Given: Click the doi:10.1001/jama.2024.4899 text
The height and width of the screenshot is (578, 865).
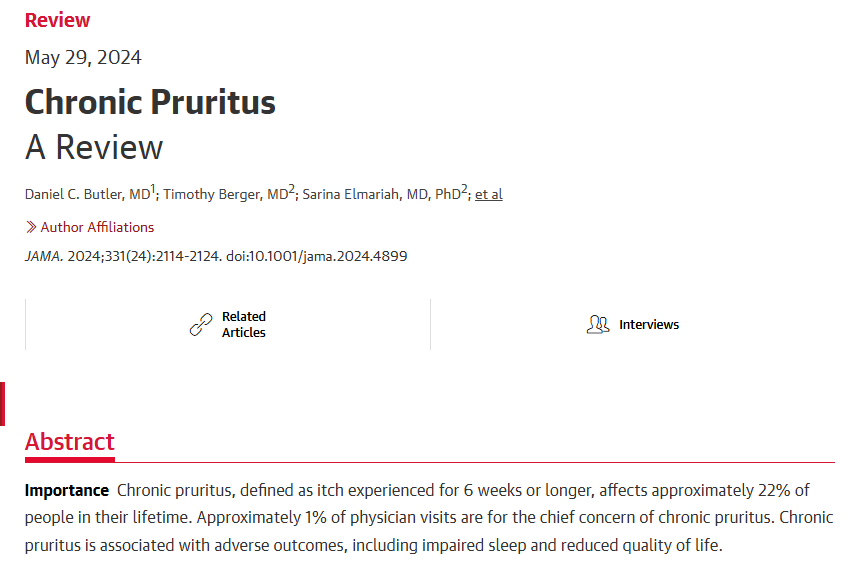Looking at the screenshot, I should (317, 256).
